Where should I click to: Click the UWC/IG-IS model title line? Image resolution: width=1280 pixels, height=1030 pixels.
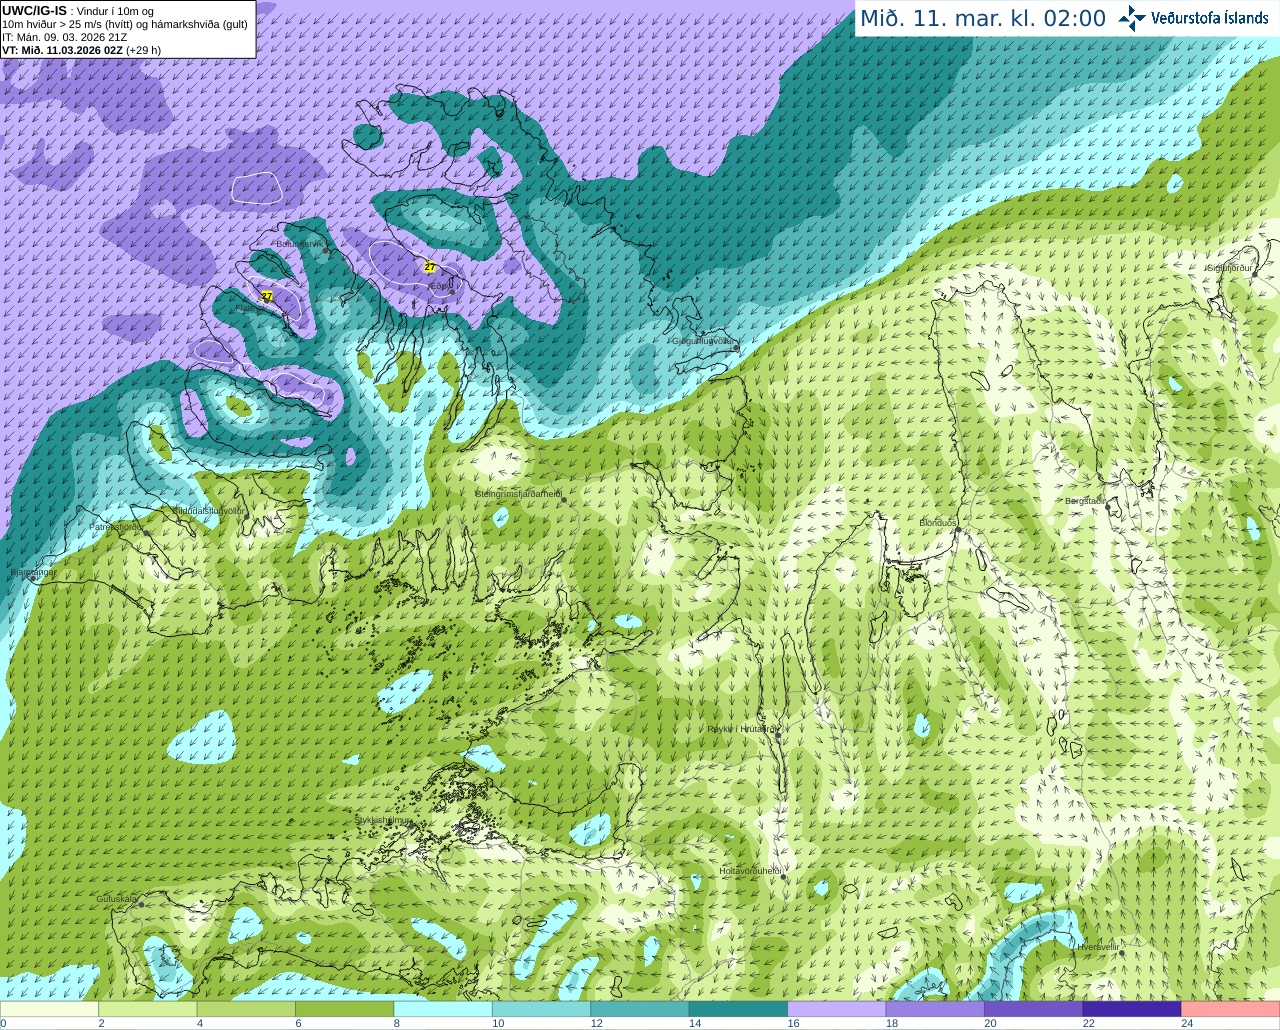click(x=78, y=10)
